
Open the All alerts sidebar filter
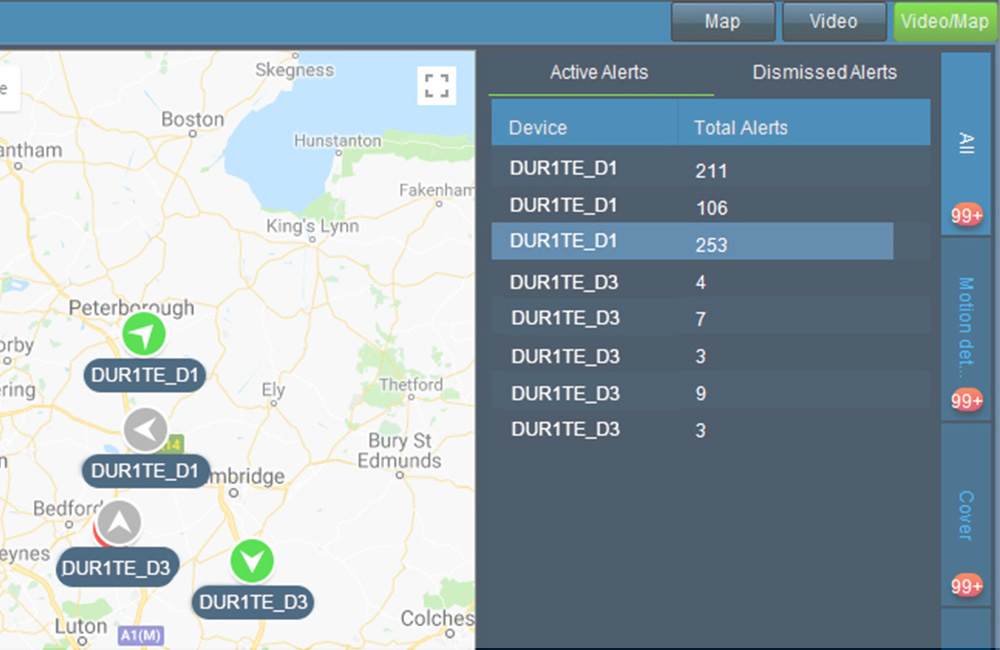[x=965, y=144]
